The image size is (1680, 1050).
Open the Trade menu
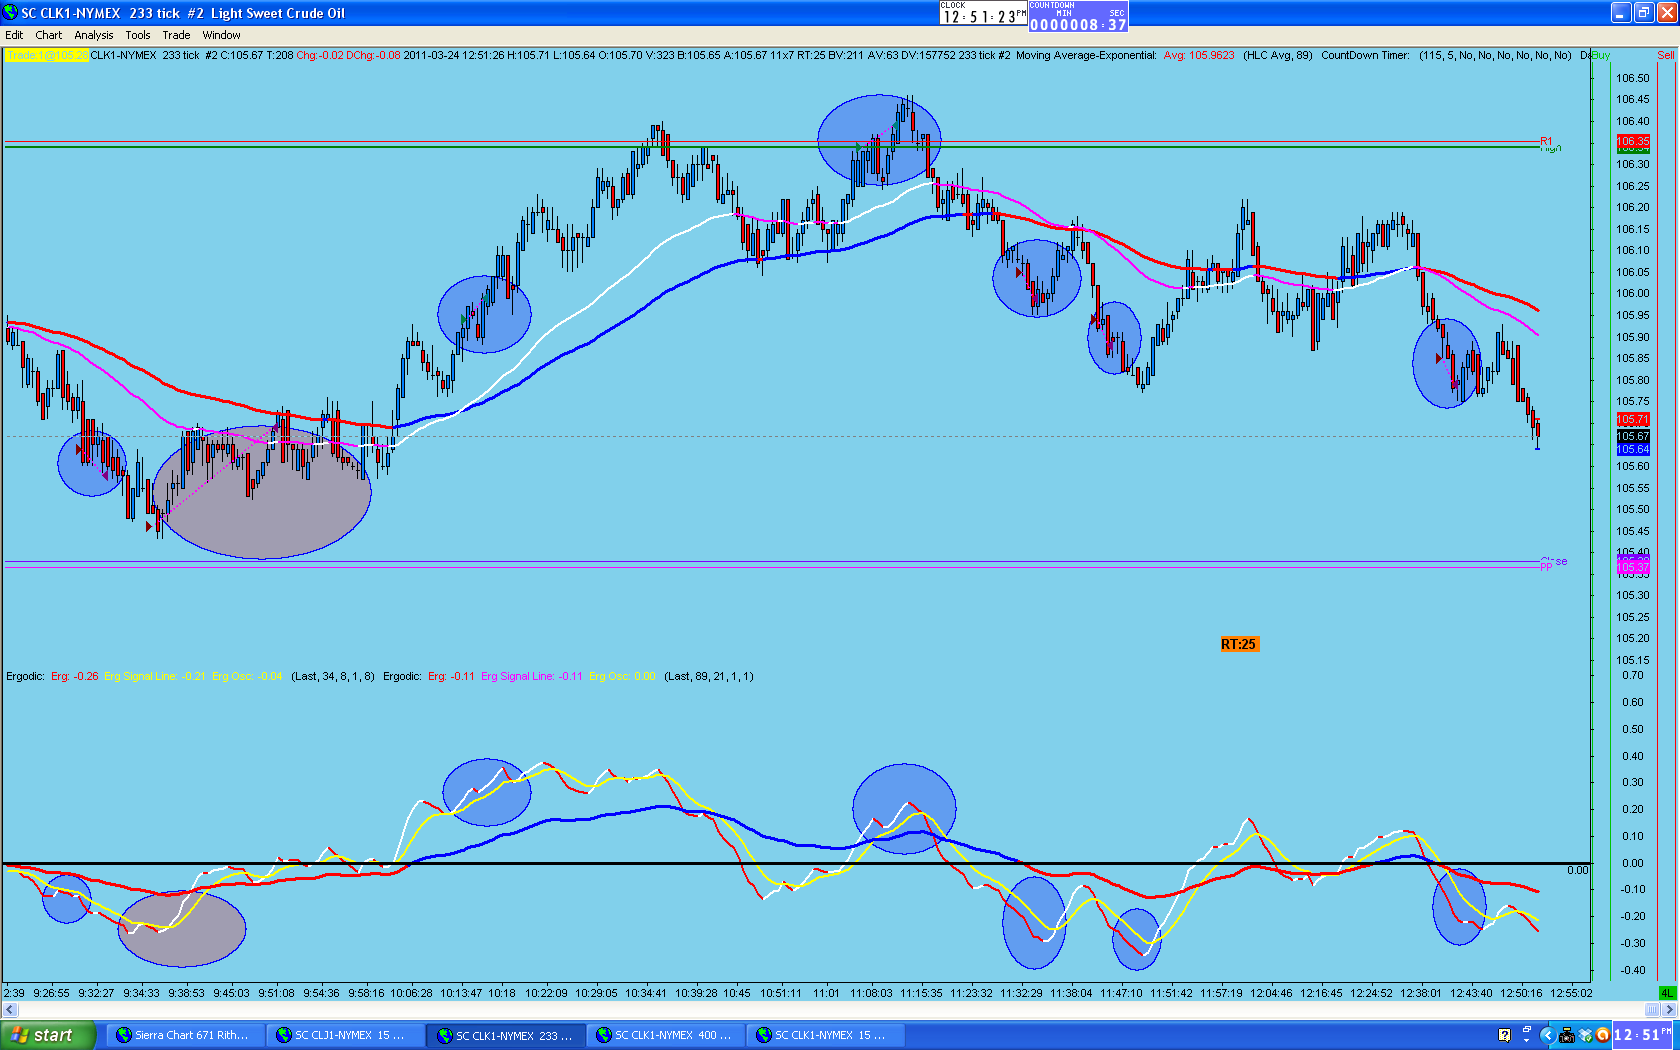[x=176, y=35]
